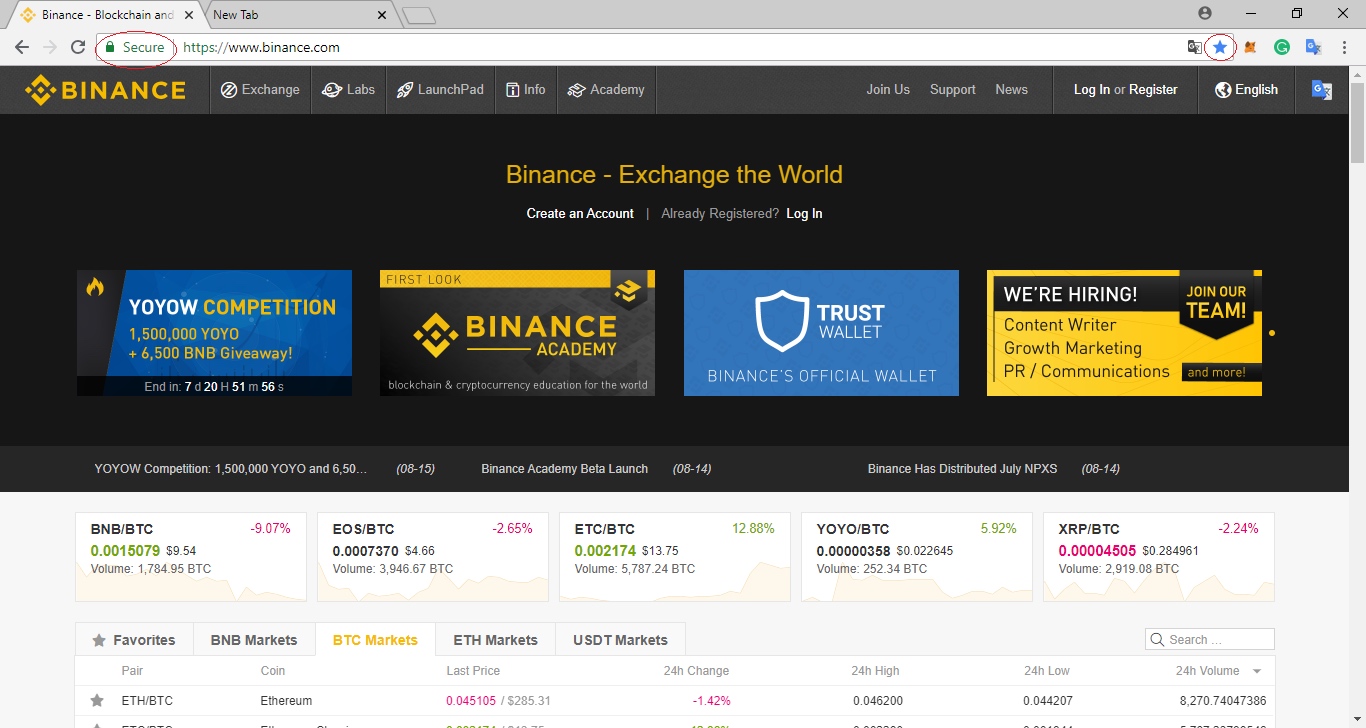Click Join Us link
Screen dimensions: 1366x728
tap(888, 90)
